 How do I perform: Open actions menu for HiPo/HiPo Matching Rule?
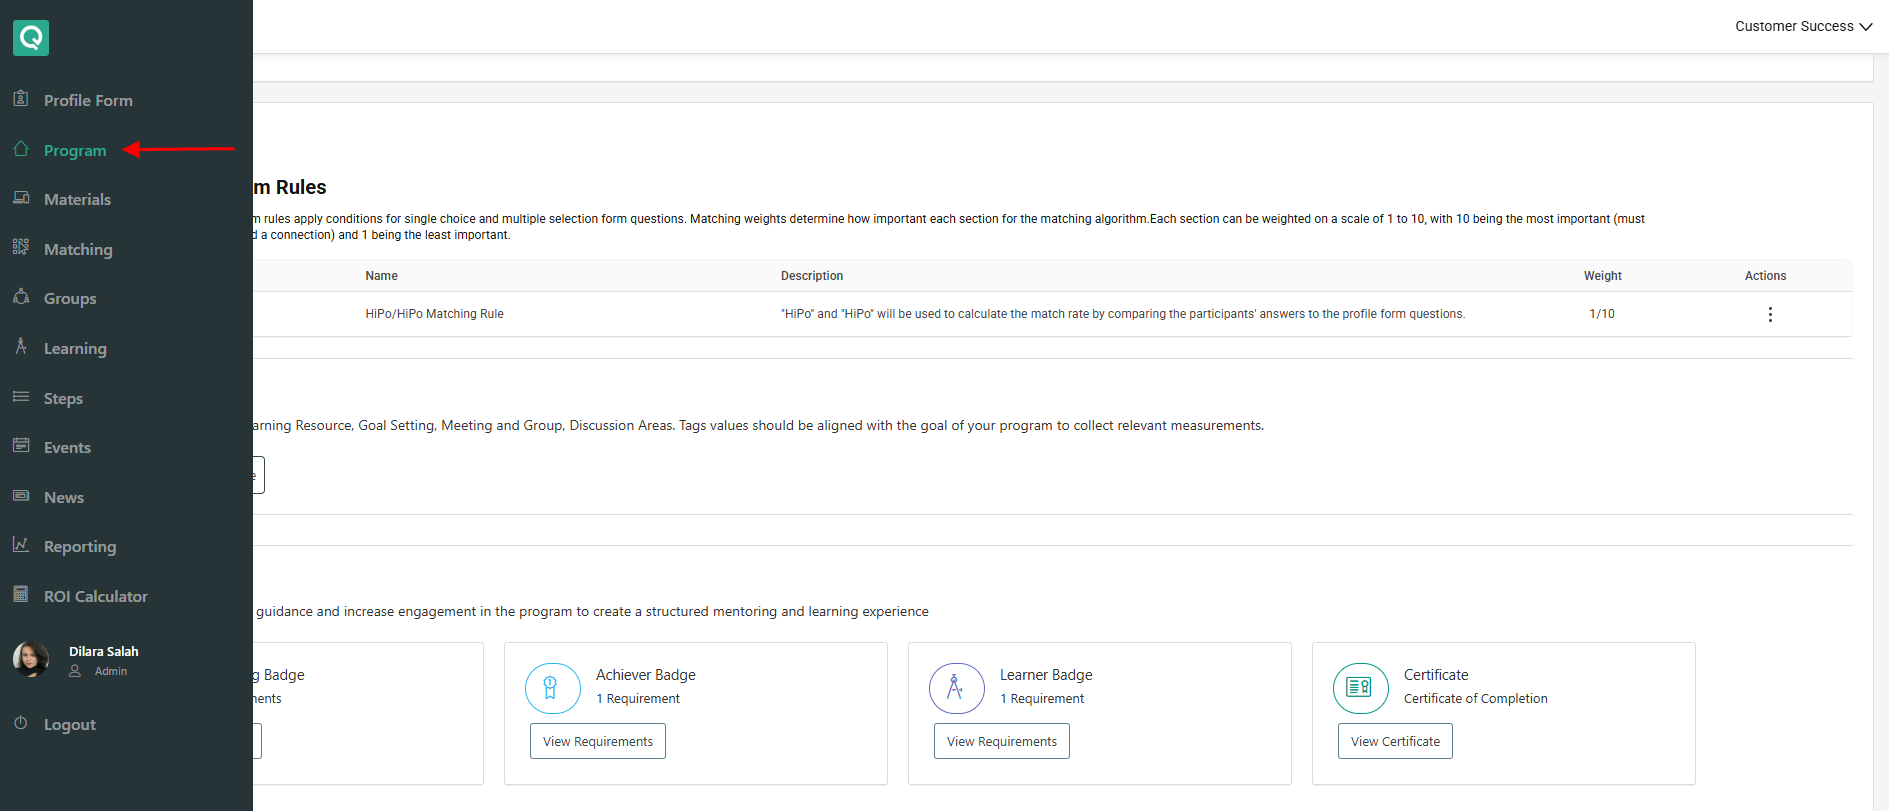(1769, 314)
